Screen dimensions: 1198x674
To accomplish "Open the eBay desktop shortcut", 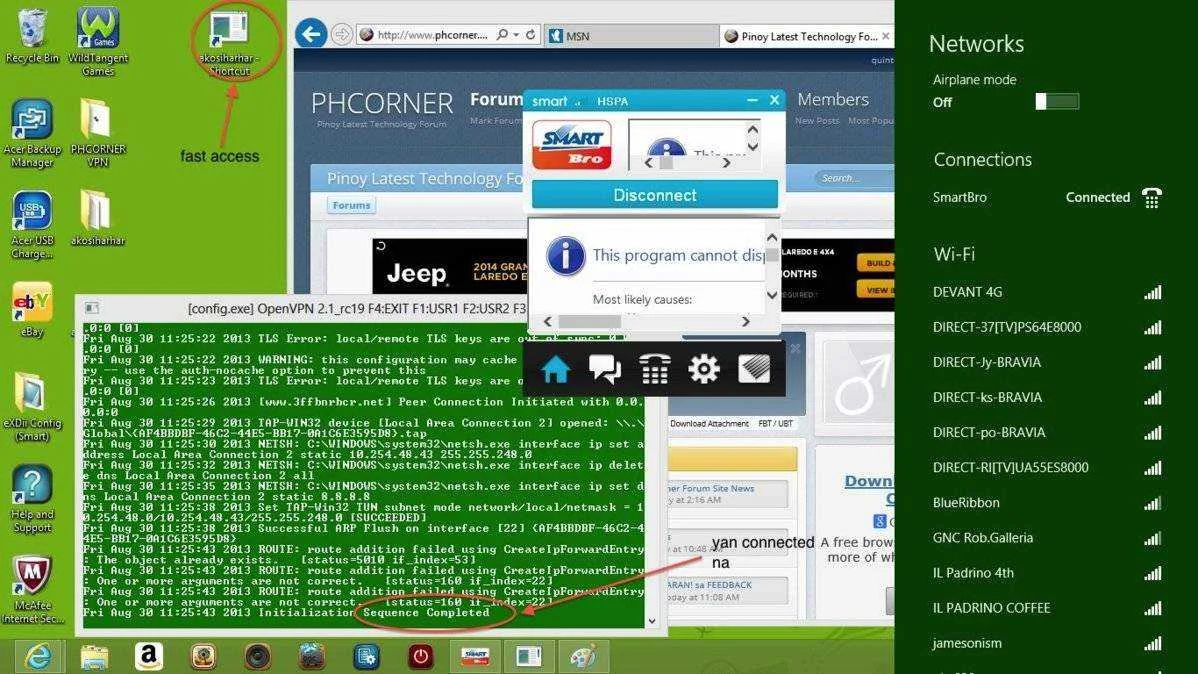I will [32, 309].
